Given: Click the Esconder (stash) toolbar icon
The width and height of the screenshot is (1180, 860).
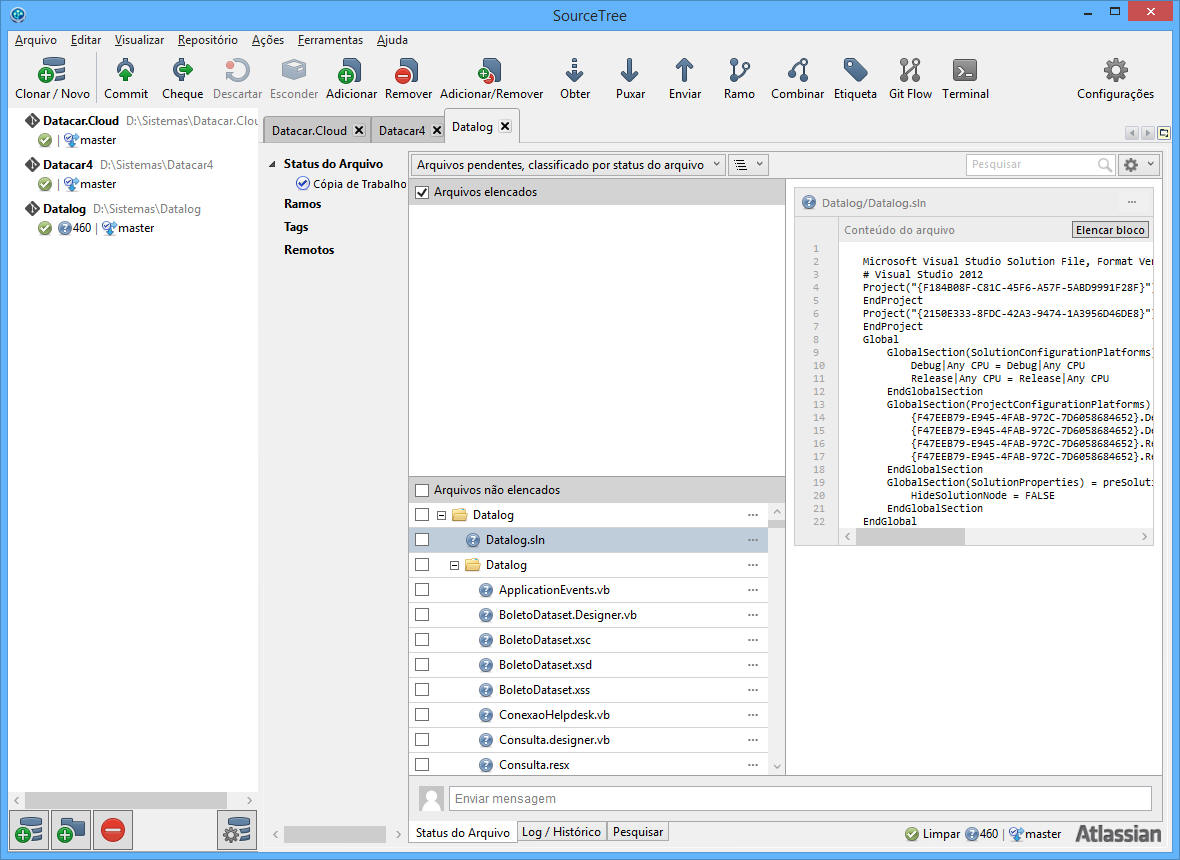Looking at the screenshot, I should click(x=293, y=71).
